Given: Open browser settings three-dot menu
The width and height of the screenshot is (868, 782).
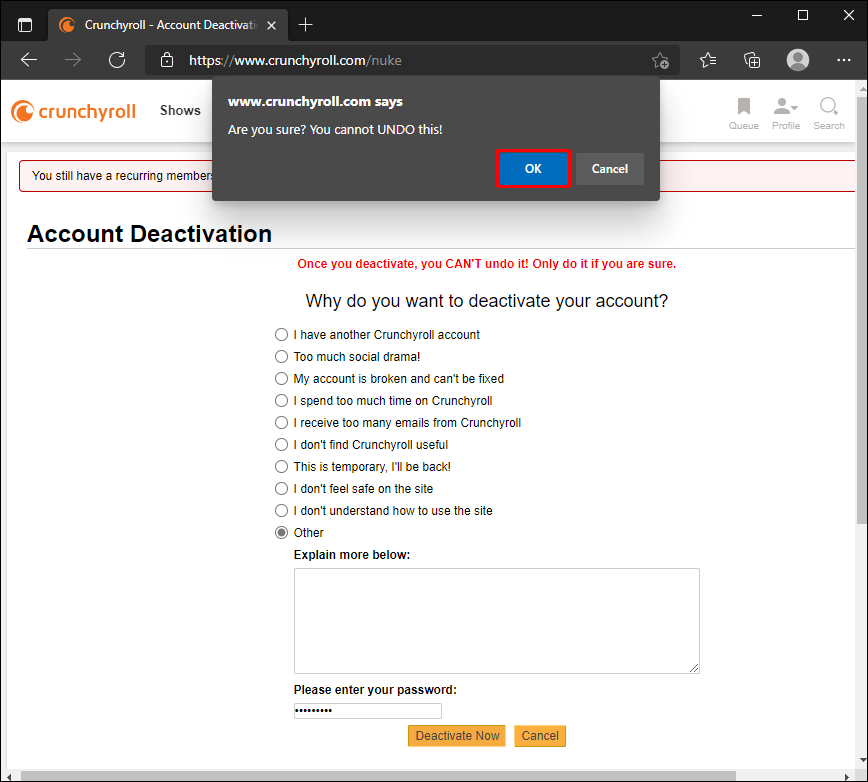Looking at the screenshot, I should [x=844, y=60].
